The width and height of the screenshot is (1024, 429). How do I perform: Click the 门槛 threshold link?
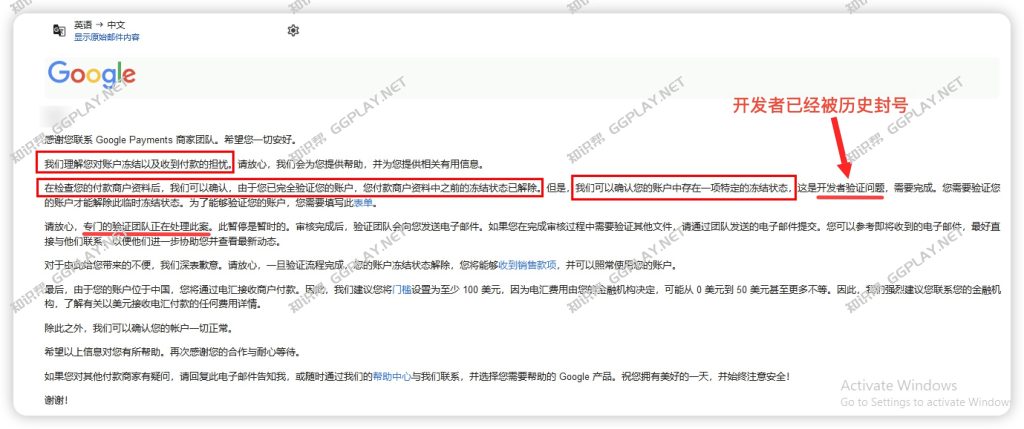click(402, 289)
